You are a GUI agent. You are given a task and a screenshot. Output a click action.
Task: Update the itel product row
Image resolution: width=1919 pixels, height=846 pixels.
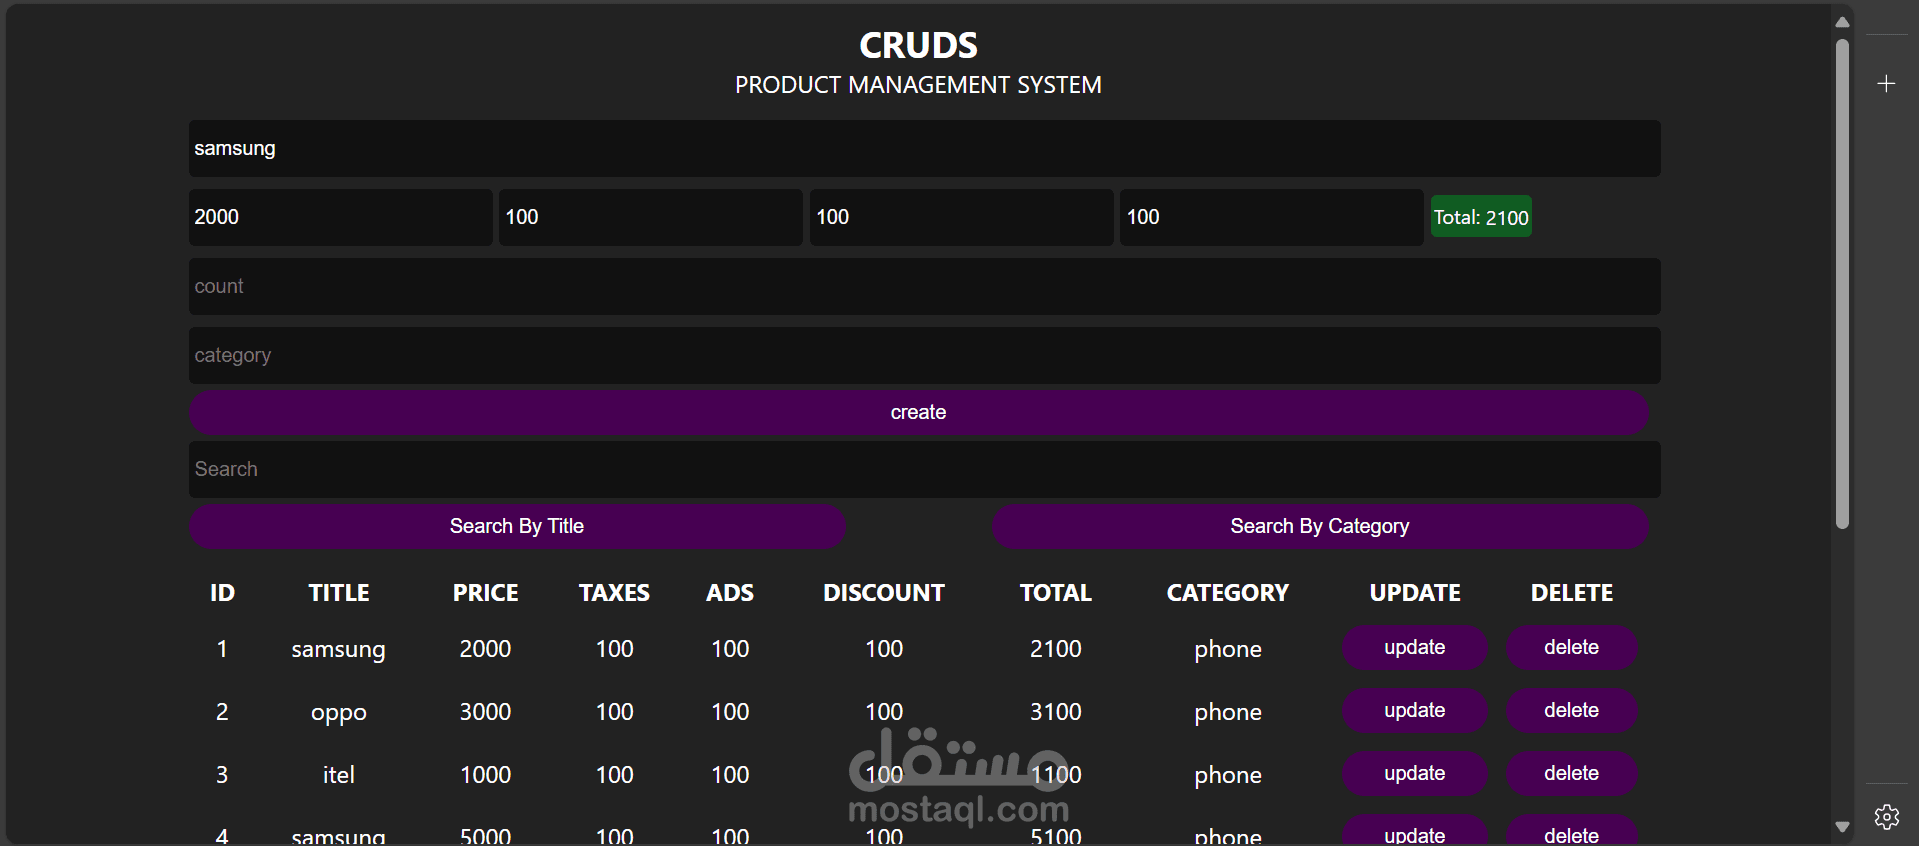(1414, 774)
